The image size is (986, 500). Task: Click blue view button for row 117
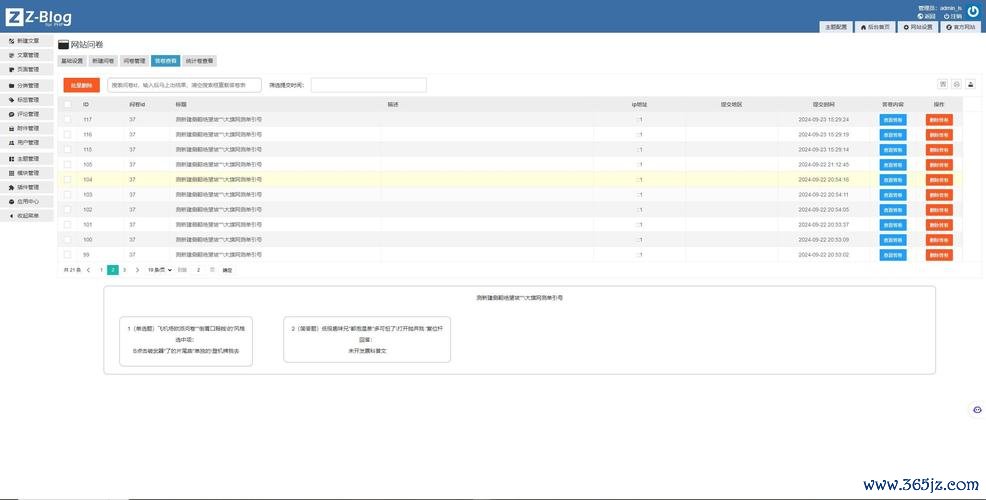point(893,119)
